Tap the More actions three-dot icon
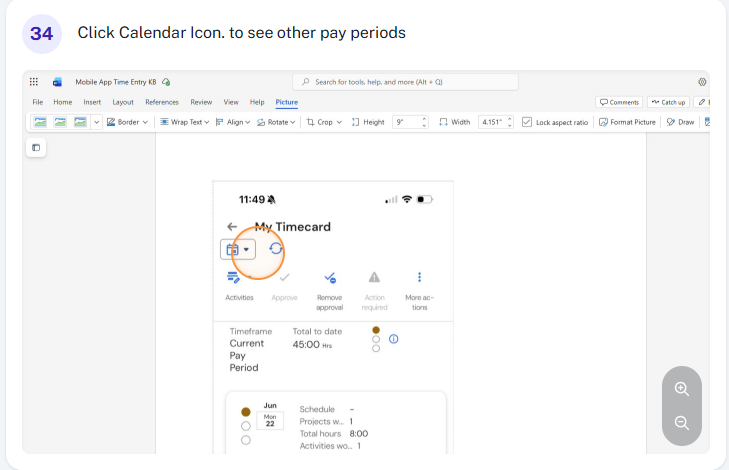The height and width of the screenshot is (470, 729). [419, 277]
